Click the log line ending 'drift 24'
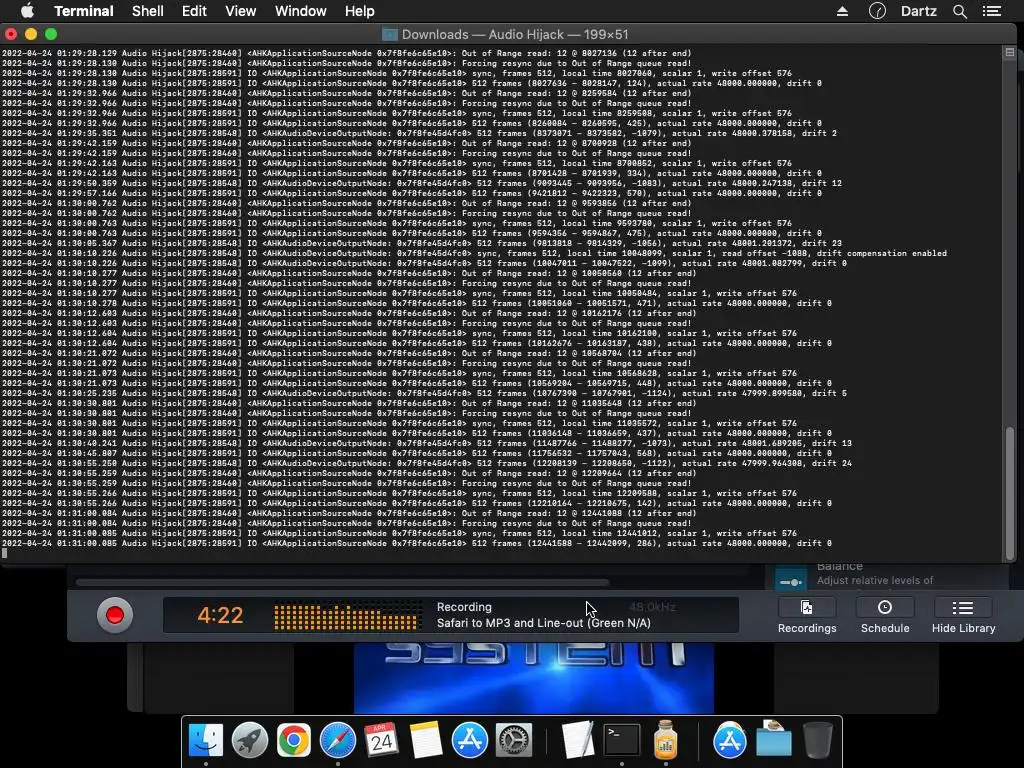This screenshot has width=1024, height=768. pyautogui.click(x=426, y=464)
